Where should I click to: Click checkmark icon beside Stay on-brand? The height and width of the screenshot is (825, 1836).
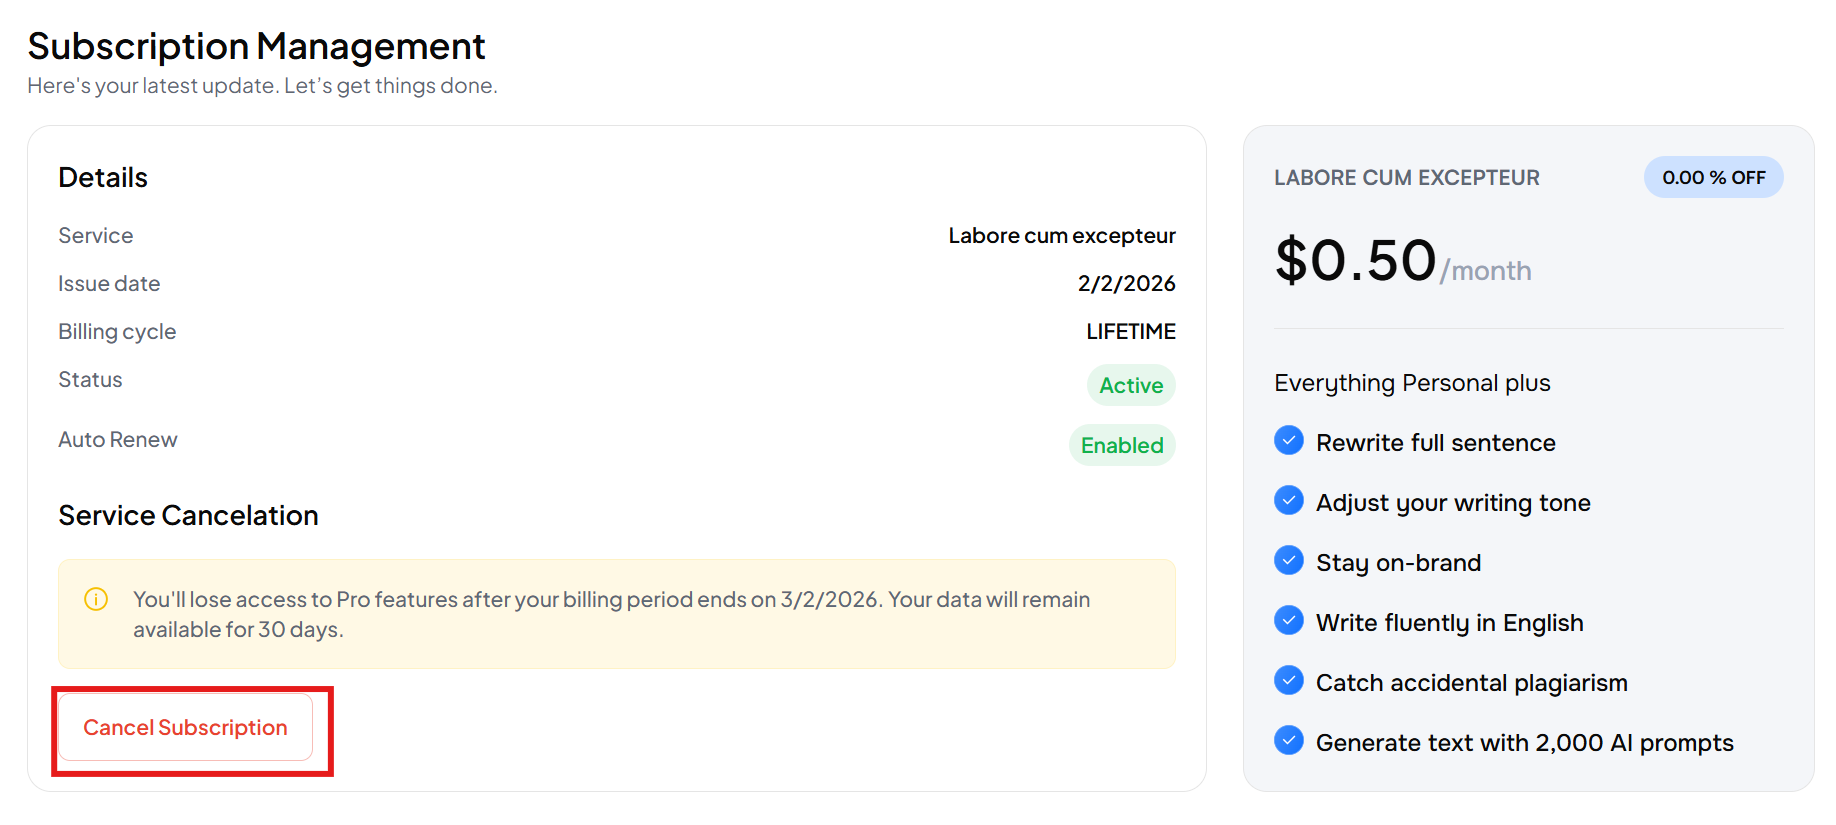point(1289,560)
